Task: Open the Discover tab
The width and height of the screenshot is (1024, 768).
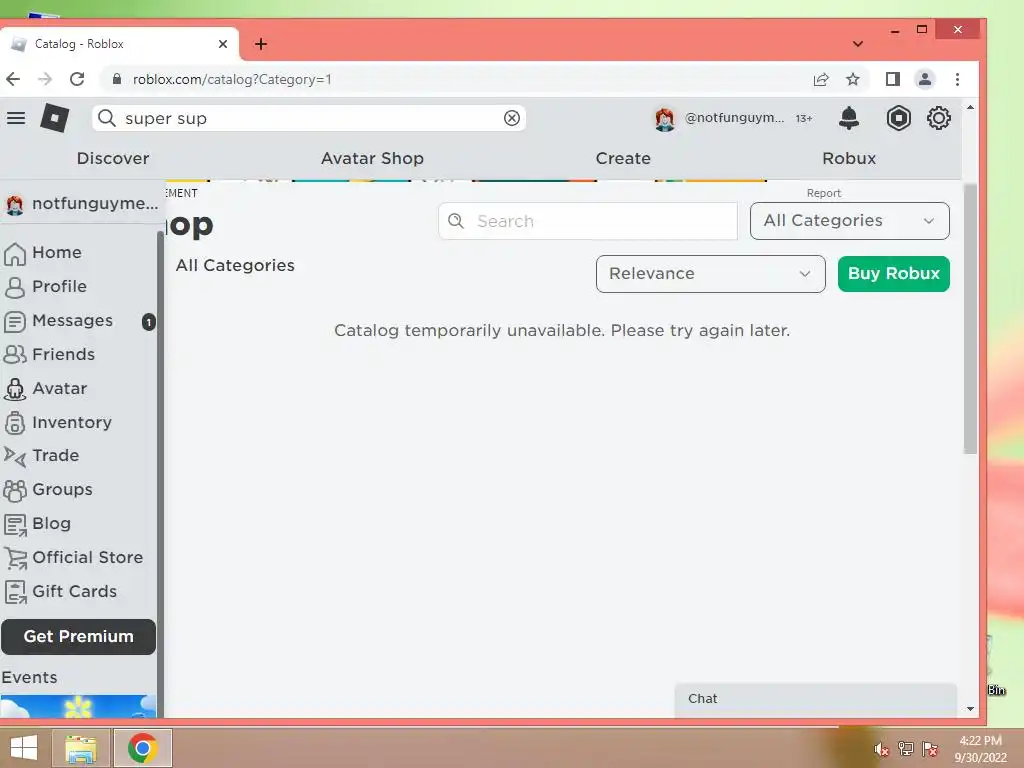Action: pos(113,159)
